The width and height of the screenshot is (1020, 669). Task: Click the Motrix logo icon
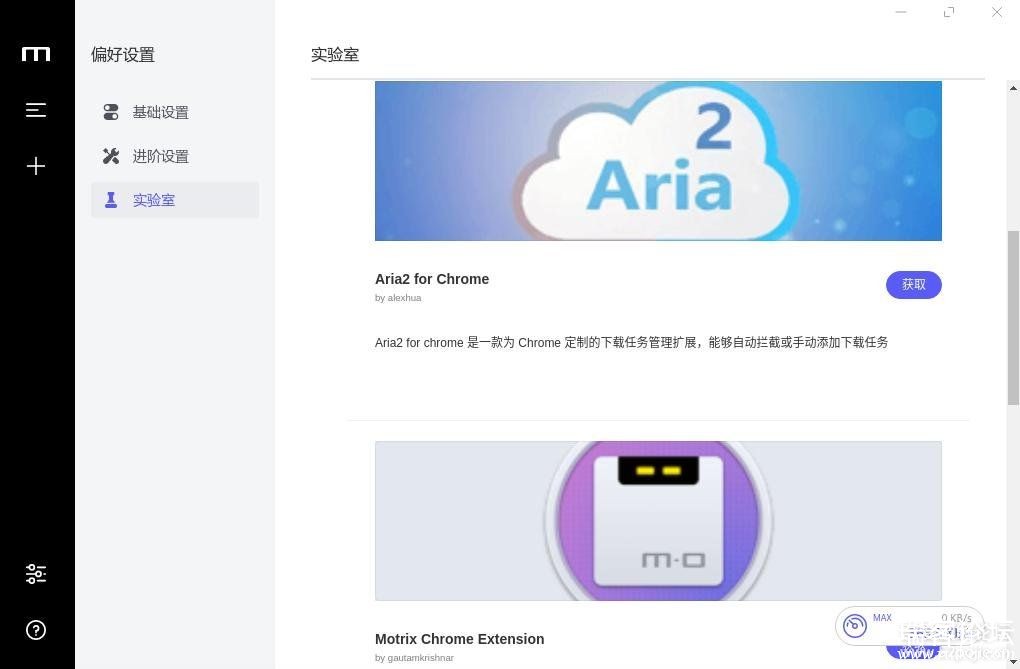pos(36,54)
